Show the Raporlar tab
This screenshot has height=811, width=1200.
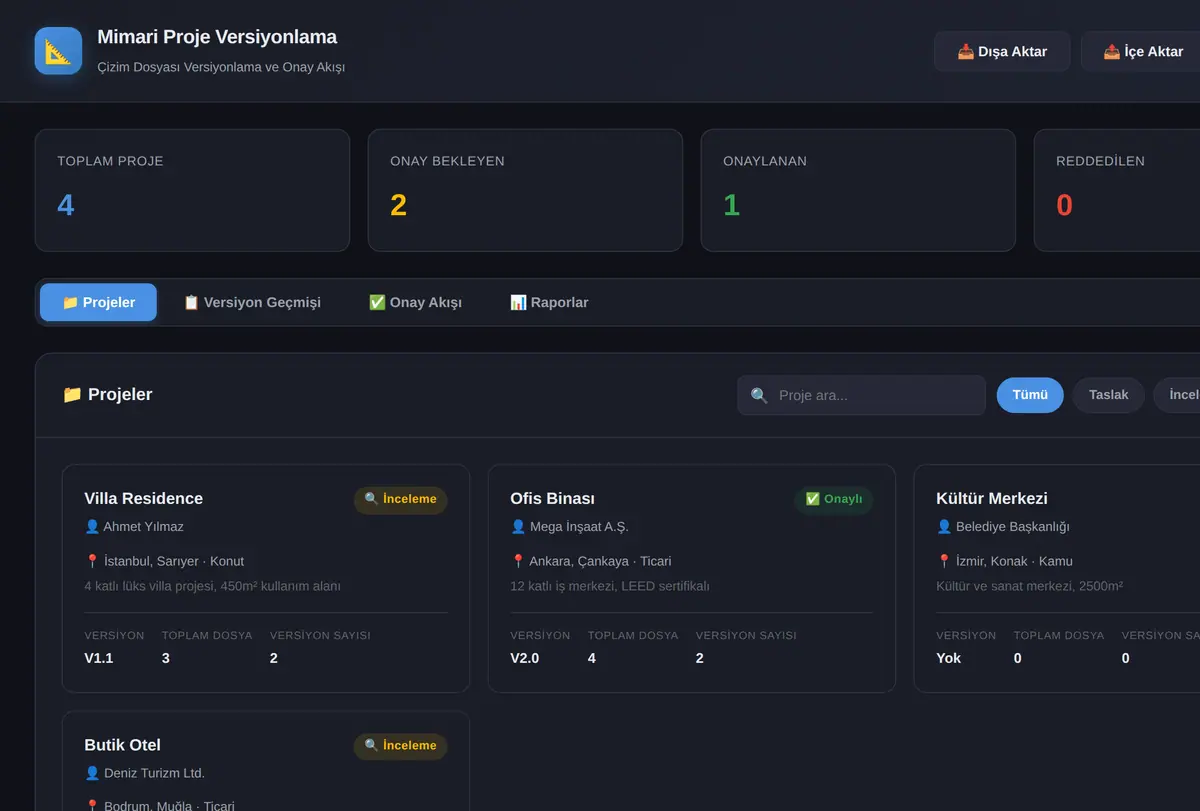click(549, 302)
